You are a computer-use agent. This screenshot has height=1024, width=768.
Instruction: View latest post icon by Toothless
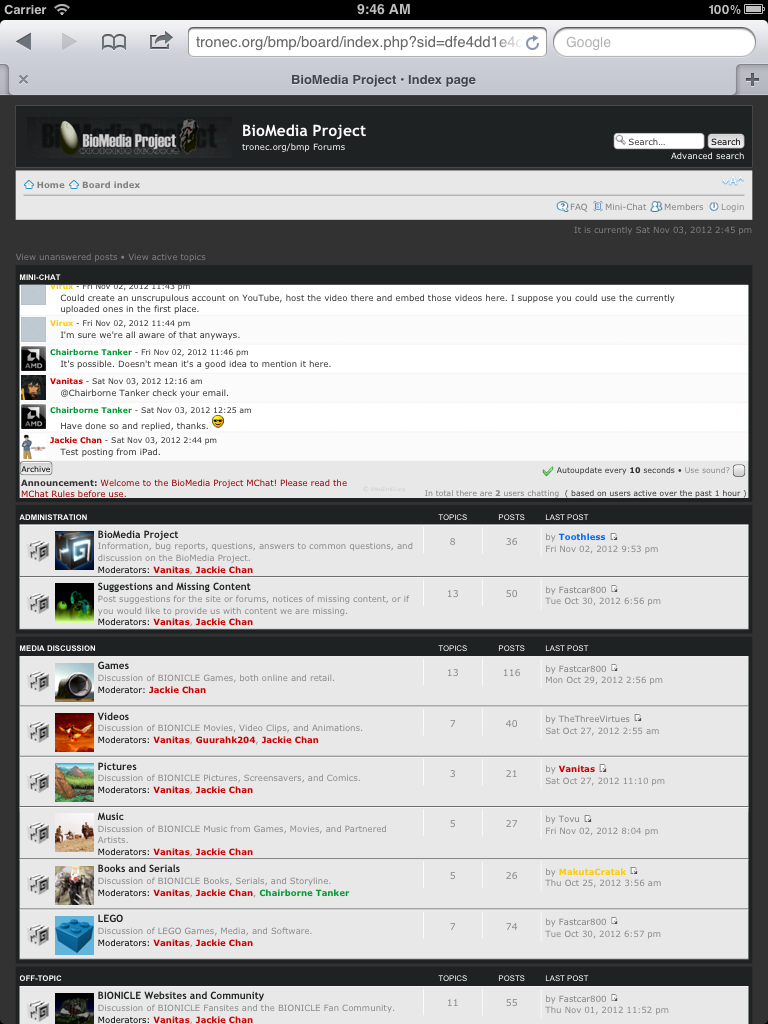pyautogui.click(x=613, y=537)
